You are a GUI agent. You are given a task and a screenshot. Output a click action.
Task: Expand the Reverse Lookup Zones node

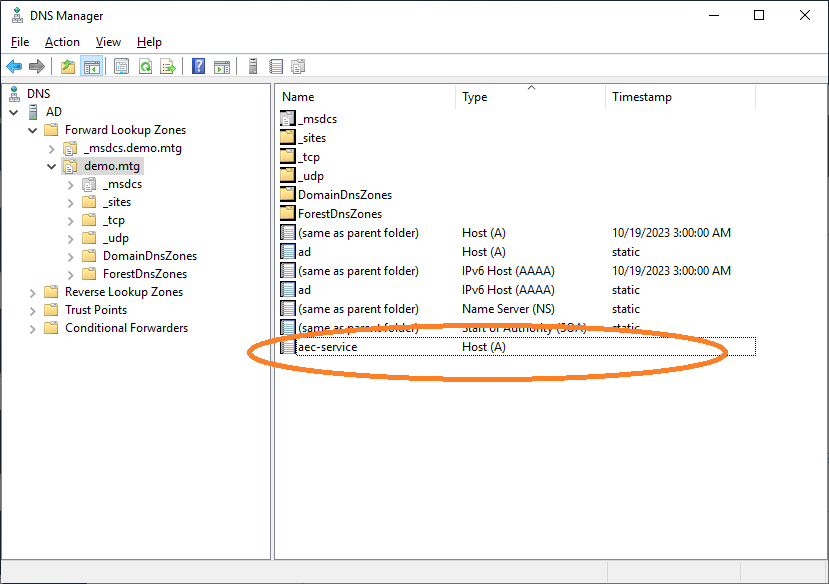tap(32, 291)
